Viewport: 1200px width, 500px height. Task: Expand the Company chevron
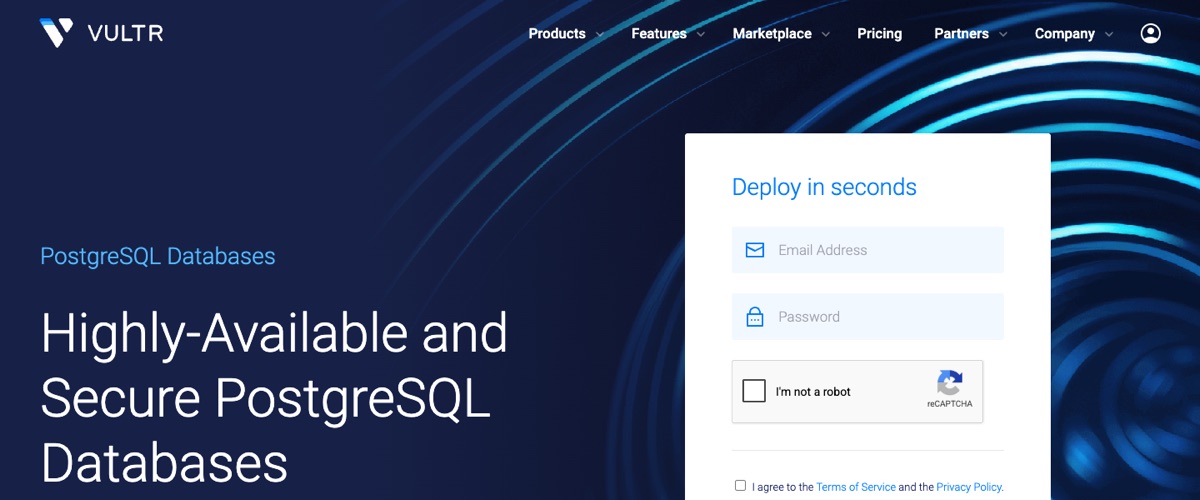coord(1109,34)
